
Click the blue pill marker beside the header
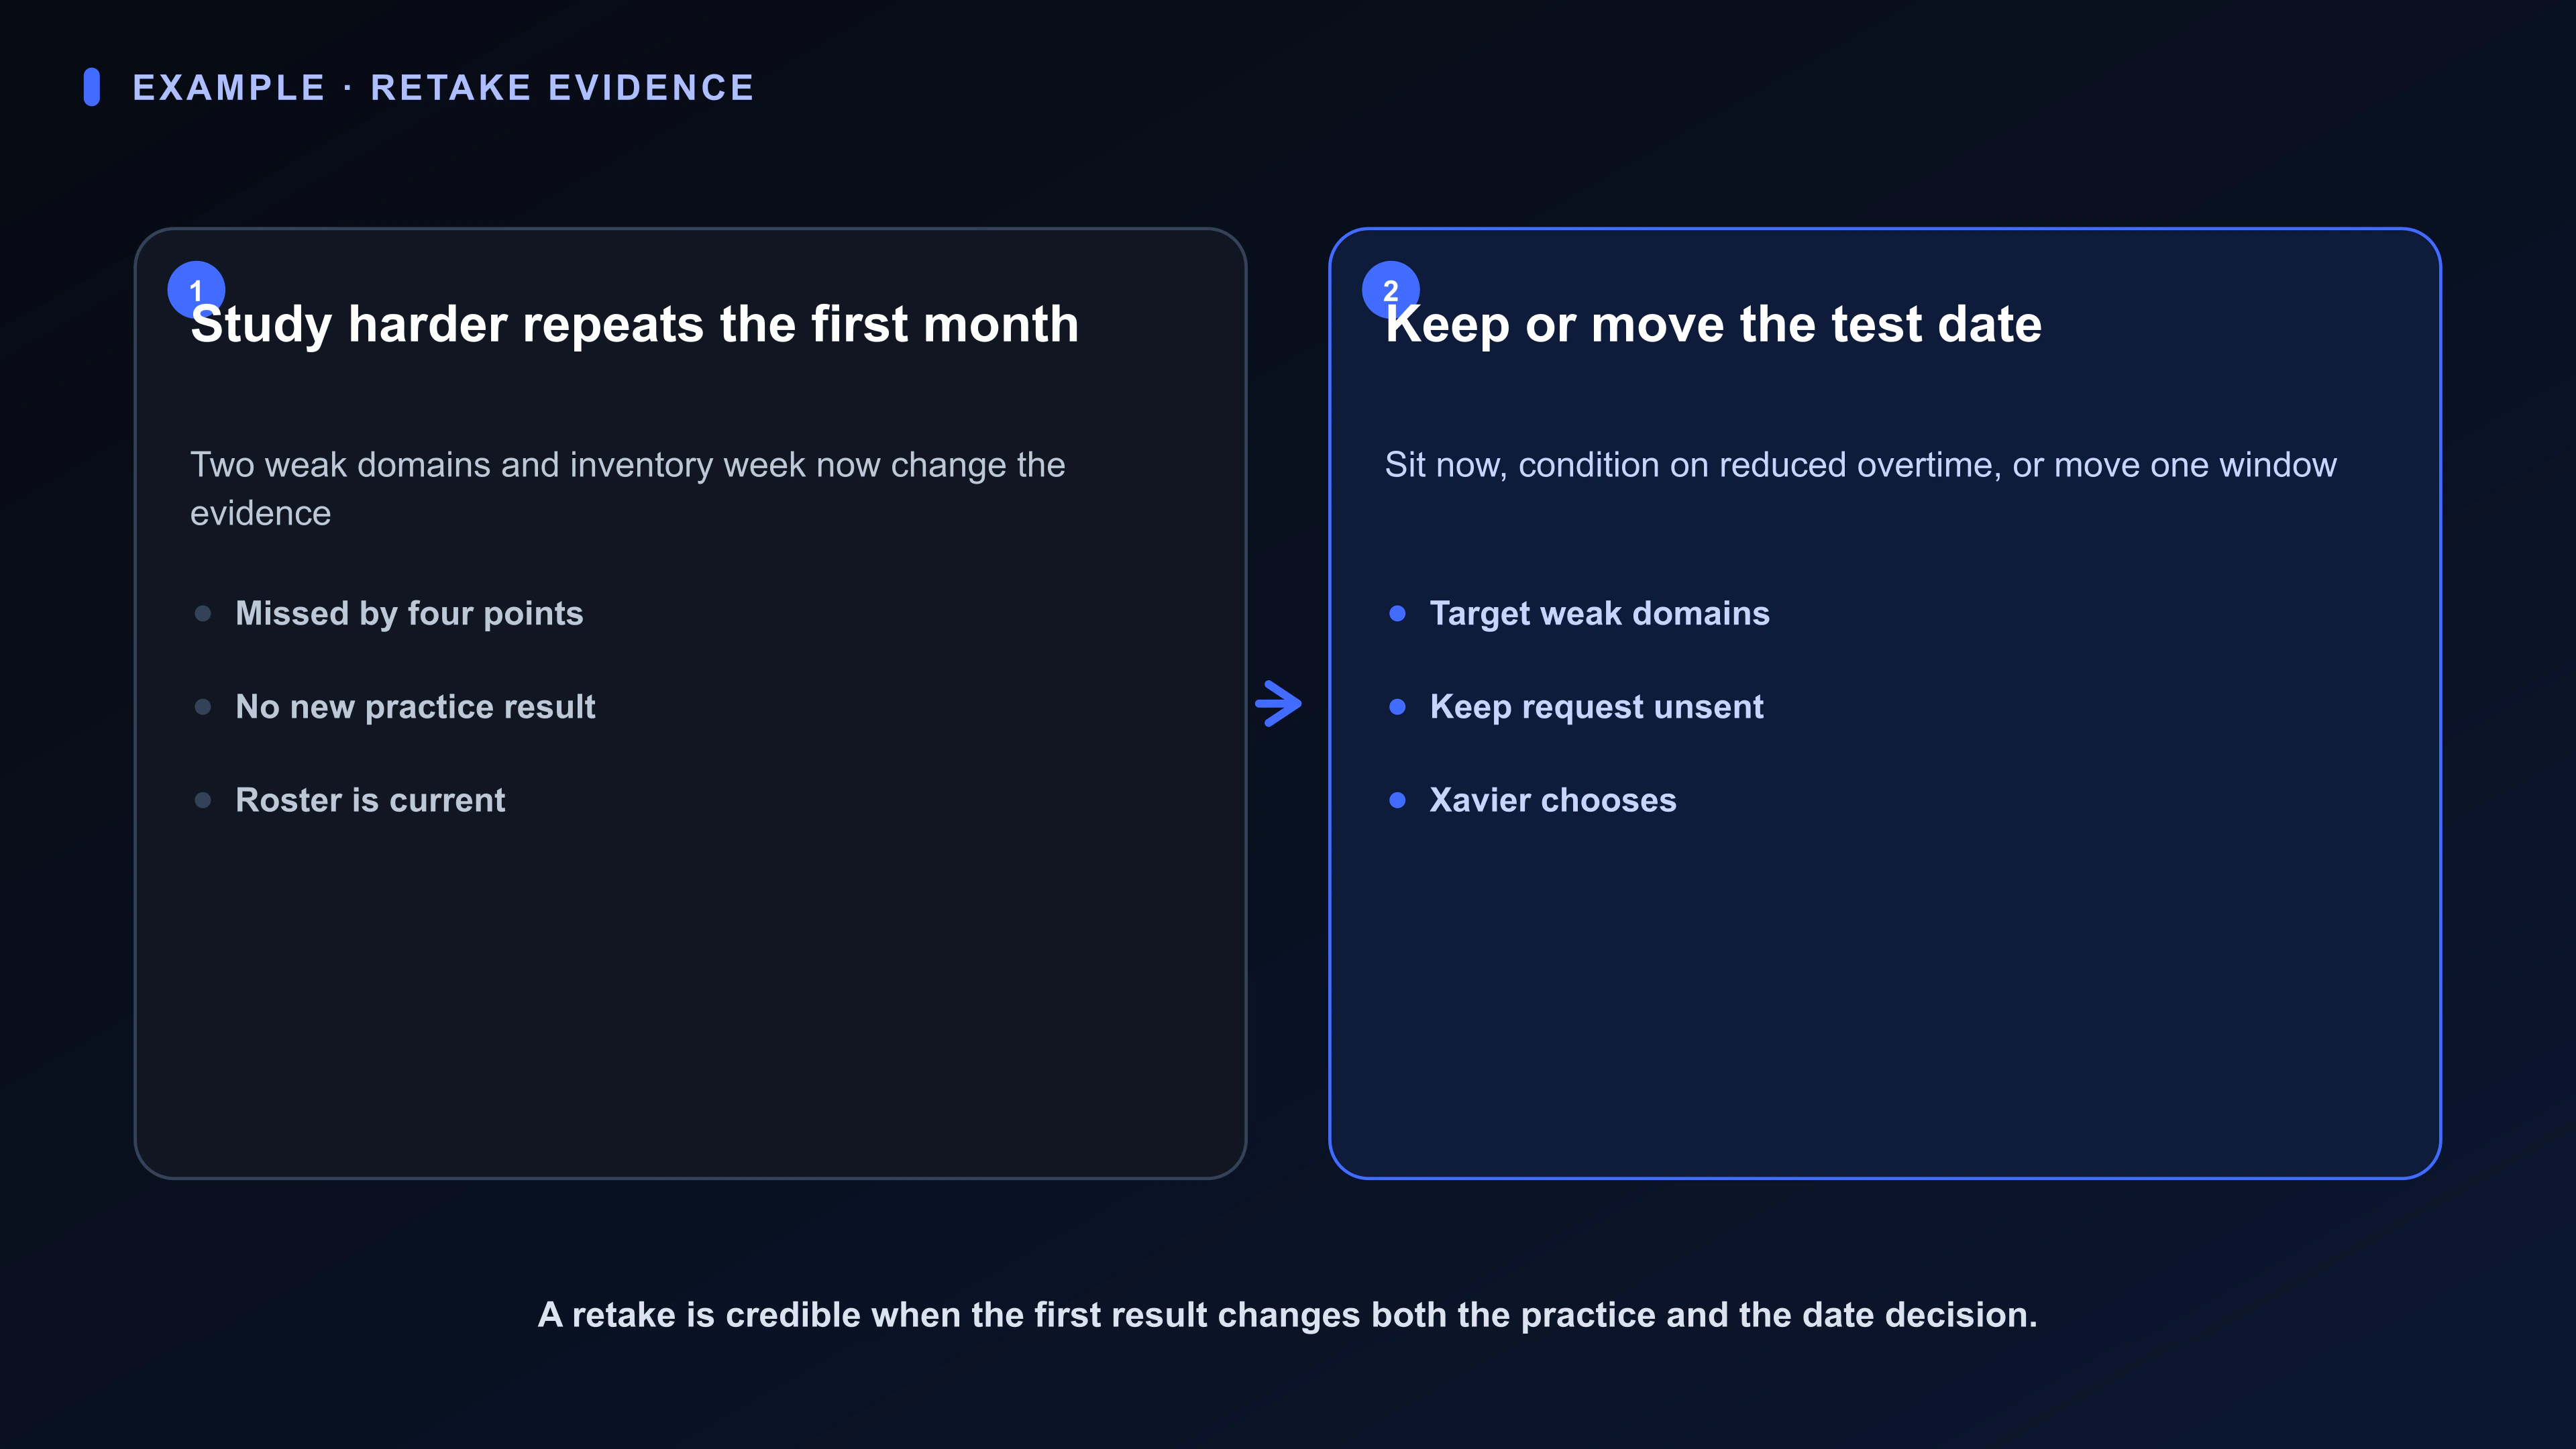(92, 87)
